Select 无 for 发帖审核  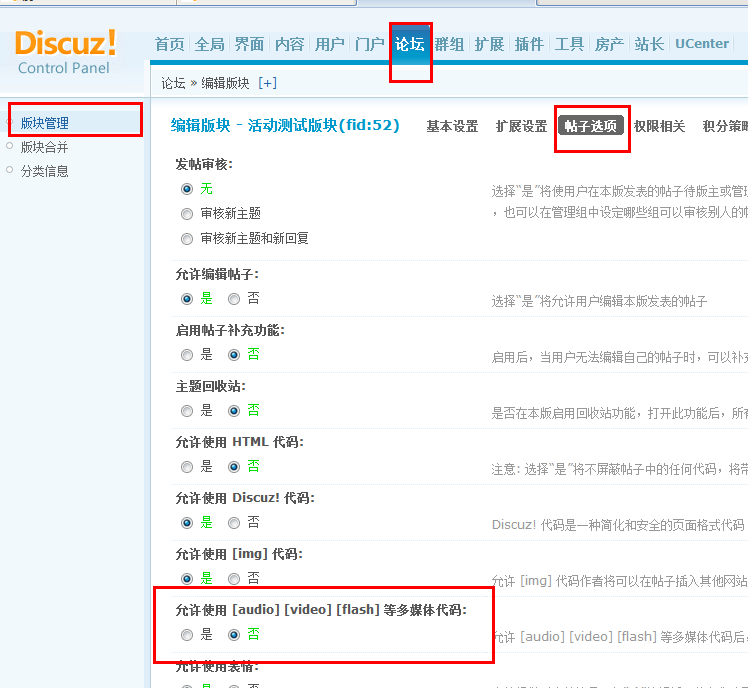(187, 189)
